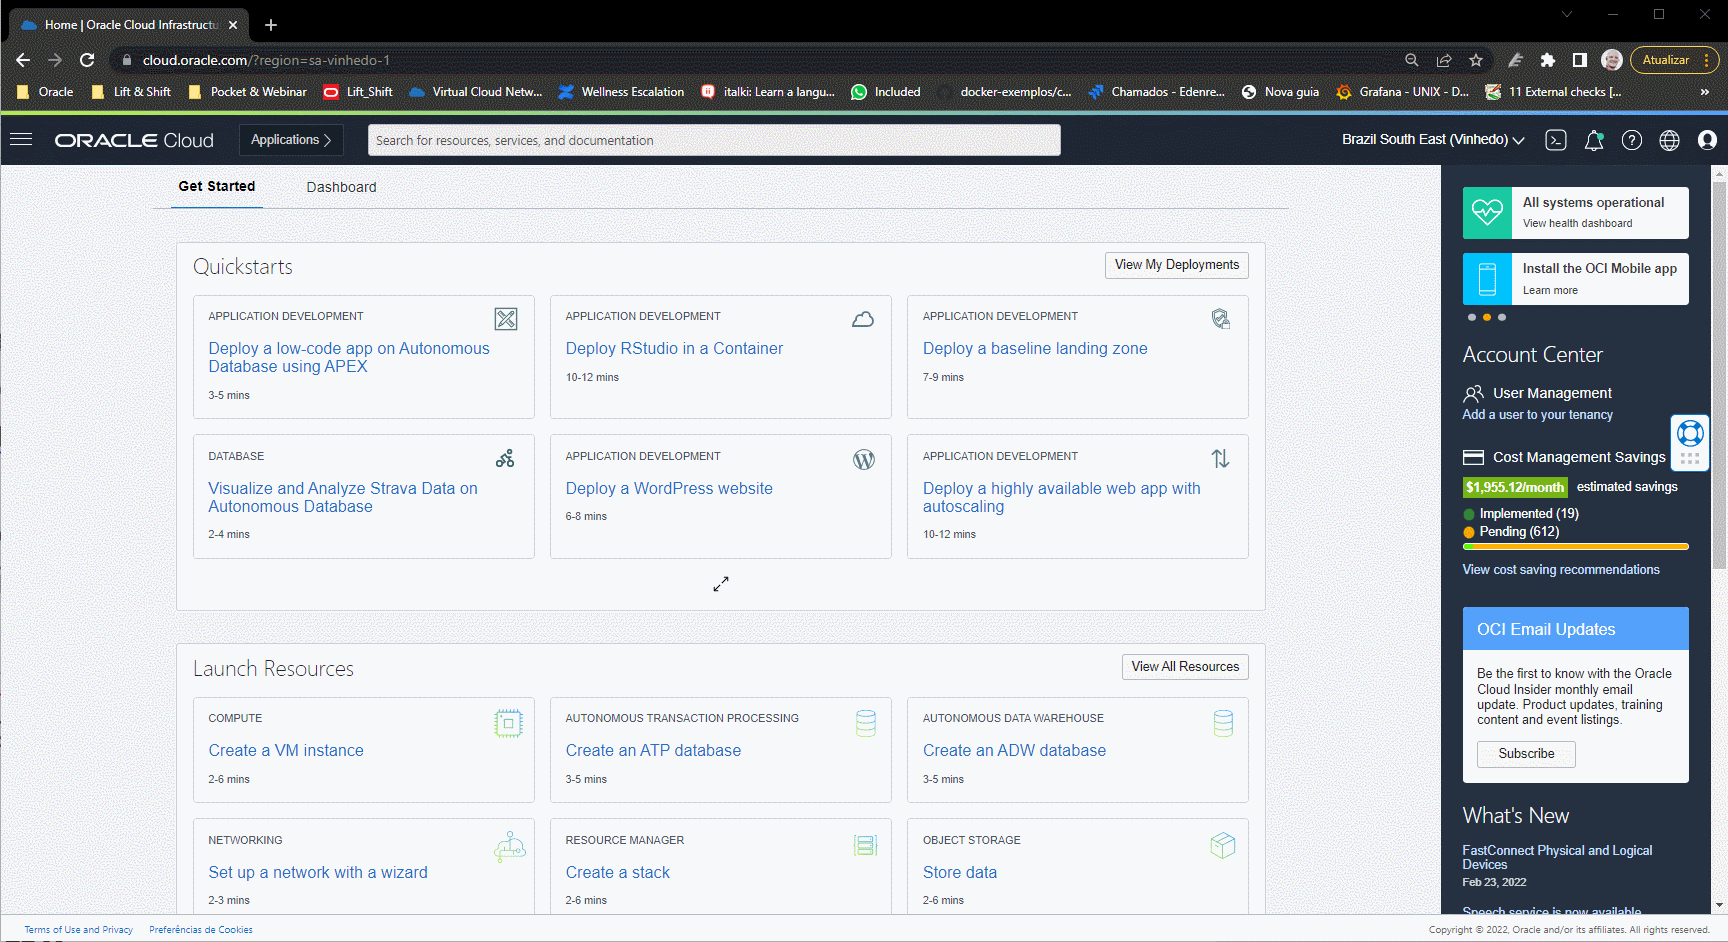Open the floating support lifebuoy icon

point(1690,434)
